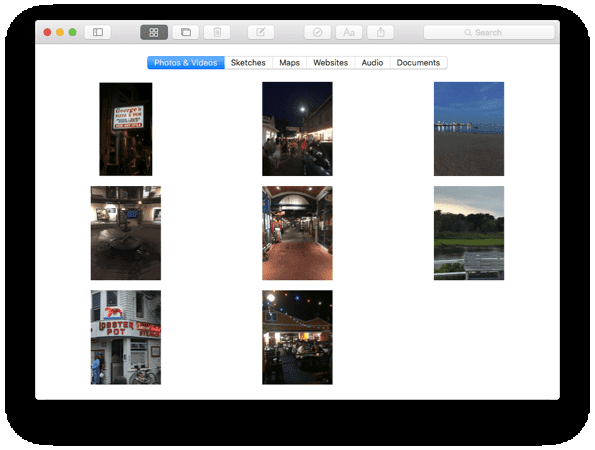
Task: Open the Maps tab
Action: [x=290, y=63]
